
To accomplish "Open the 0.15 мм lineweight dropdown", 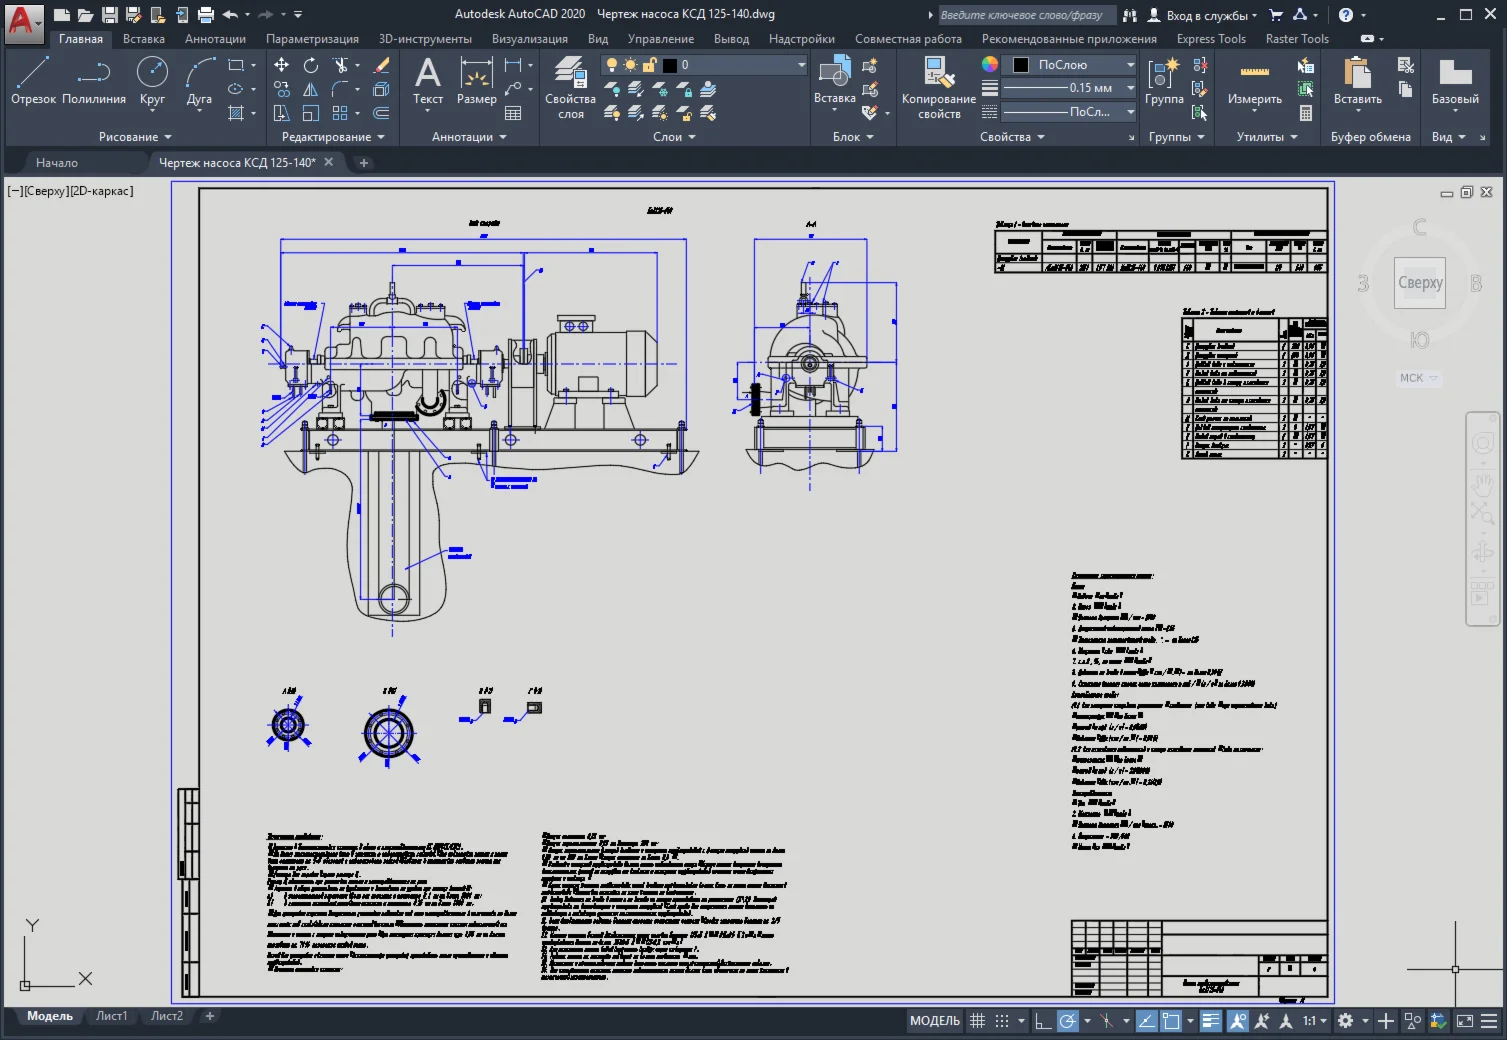I will tap(1068, 88).
